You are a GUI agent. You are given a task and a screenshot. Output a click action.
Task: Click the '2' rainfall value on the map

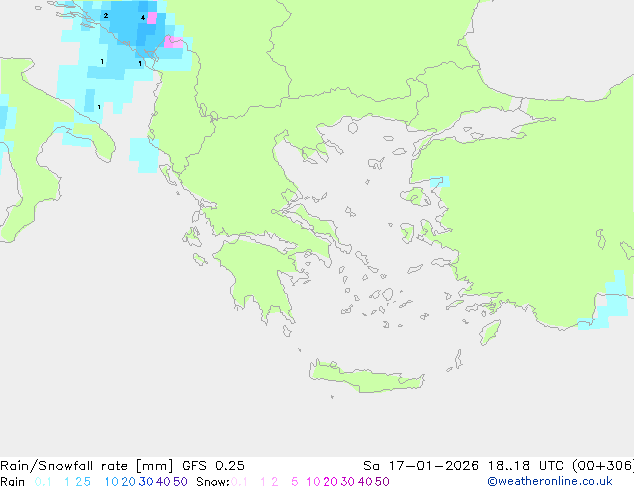click(106, 16)
